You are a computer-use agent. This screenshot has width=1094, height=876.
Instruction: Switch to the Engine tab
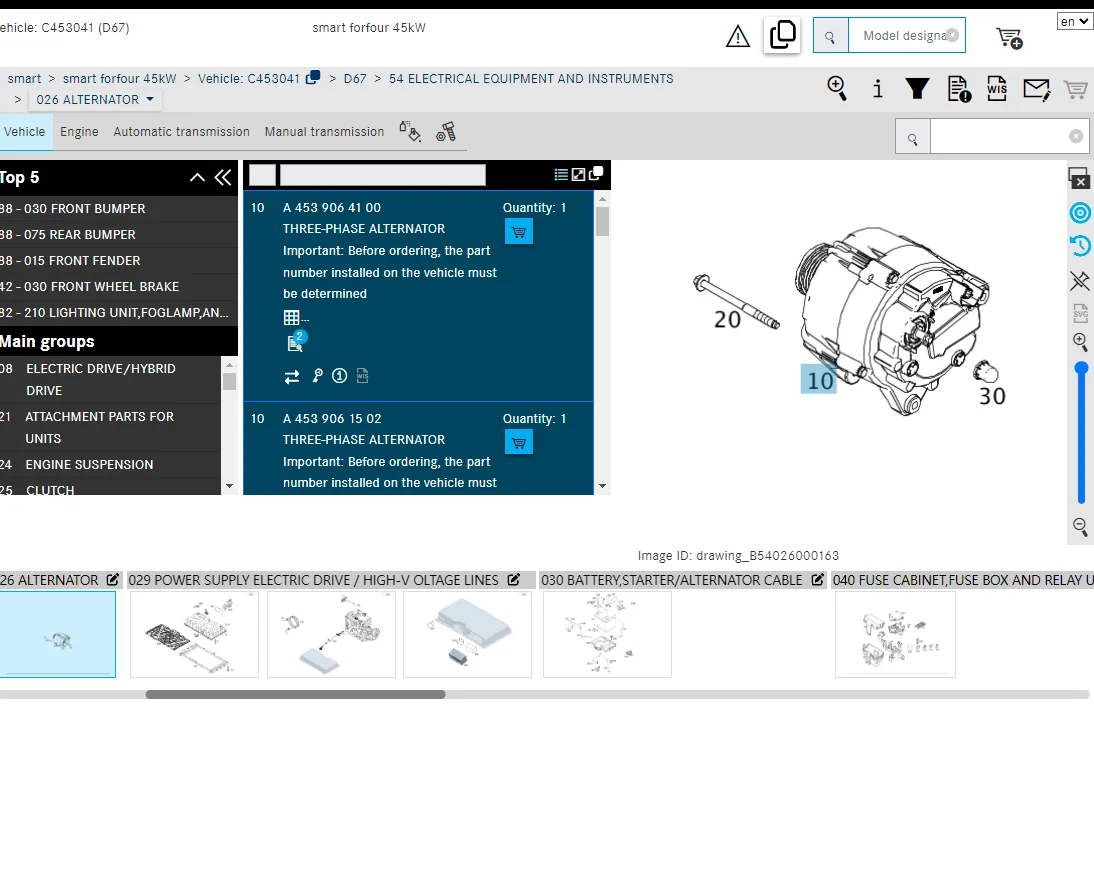pos(79,132)
